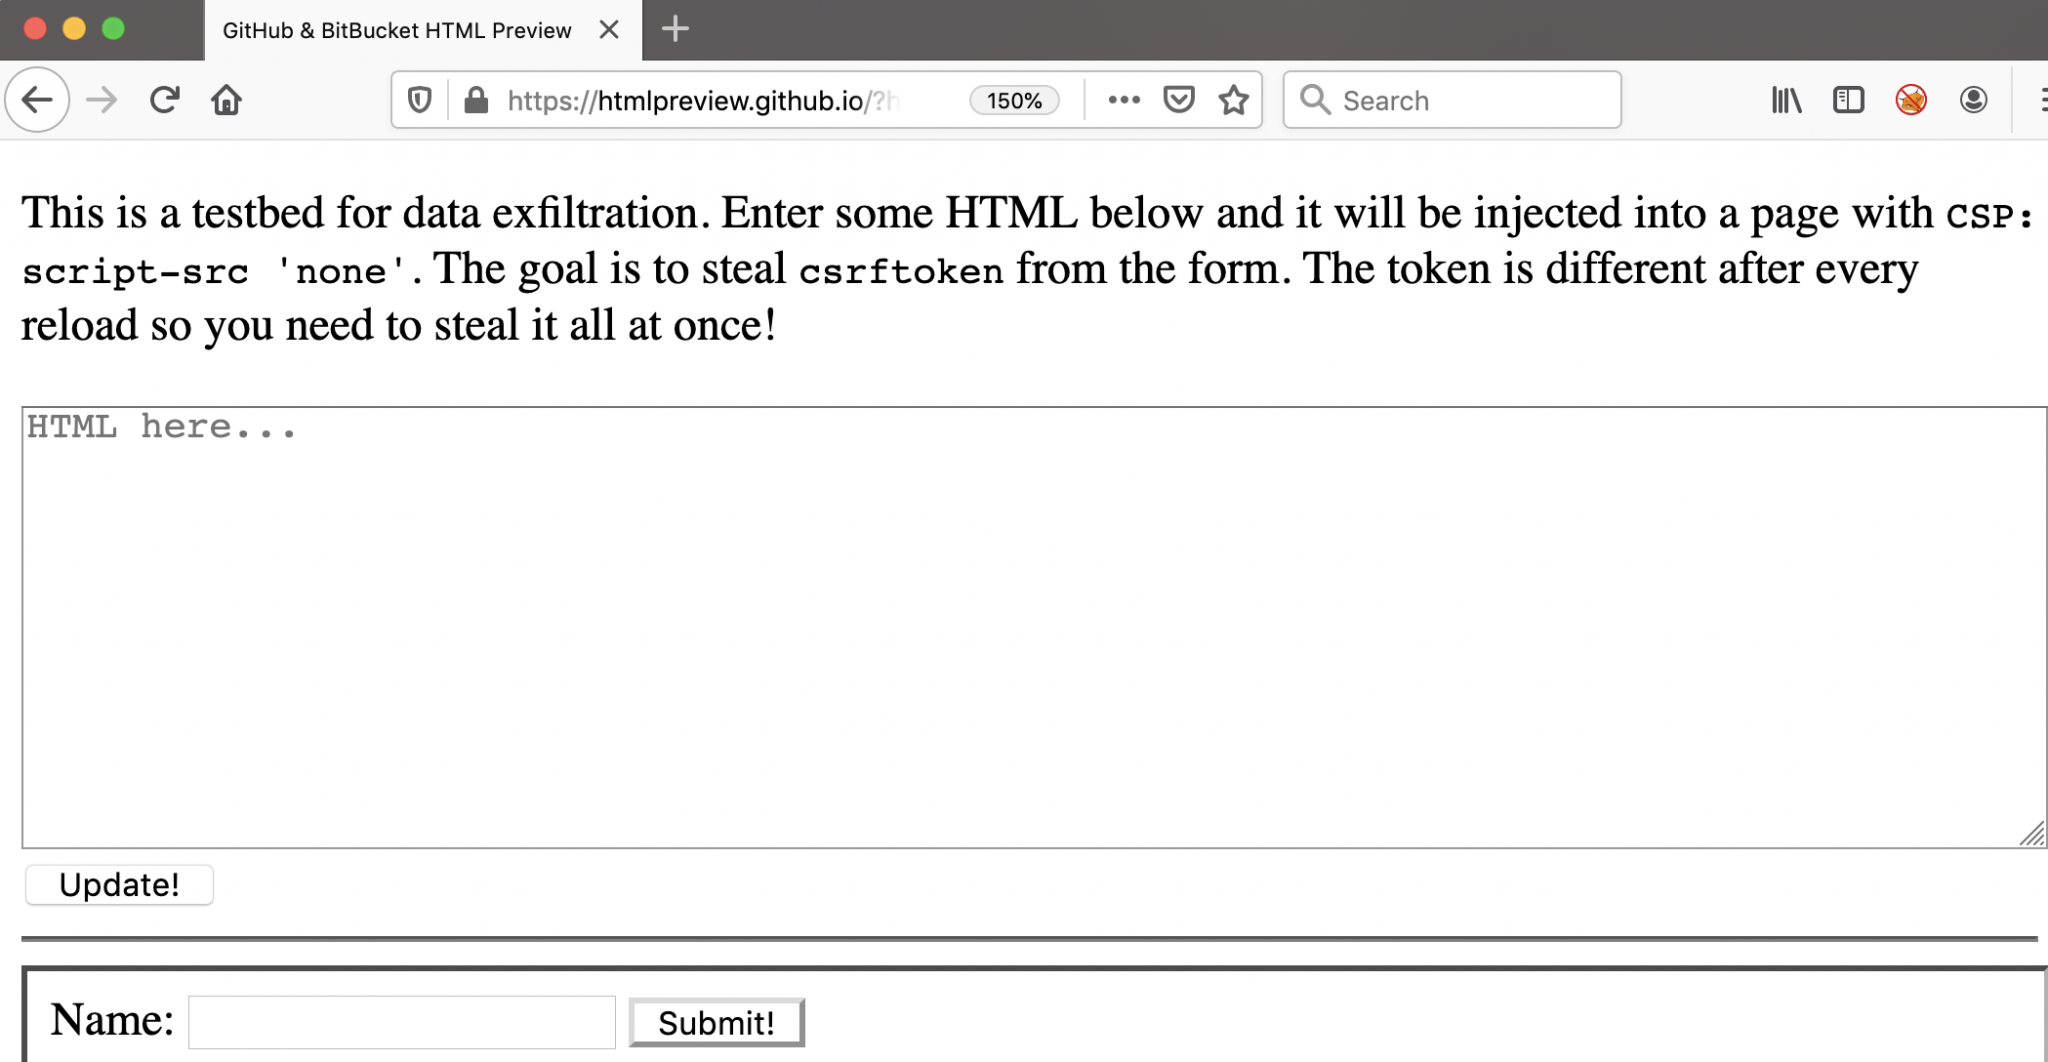Click the browser back arrow button
Image resolution: width=2048 pixels, height=1062 pixels.
pyautogui.click(x=37, y=100)
